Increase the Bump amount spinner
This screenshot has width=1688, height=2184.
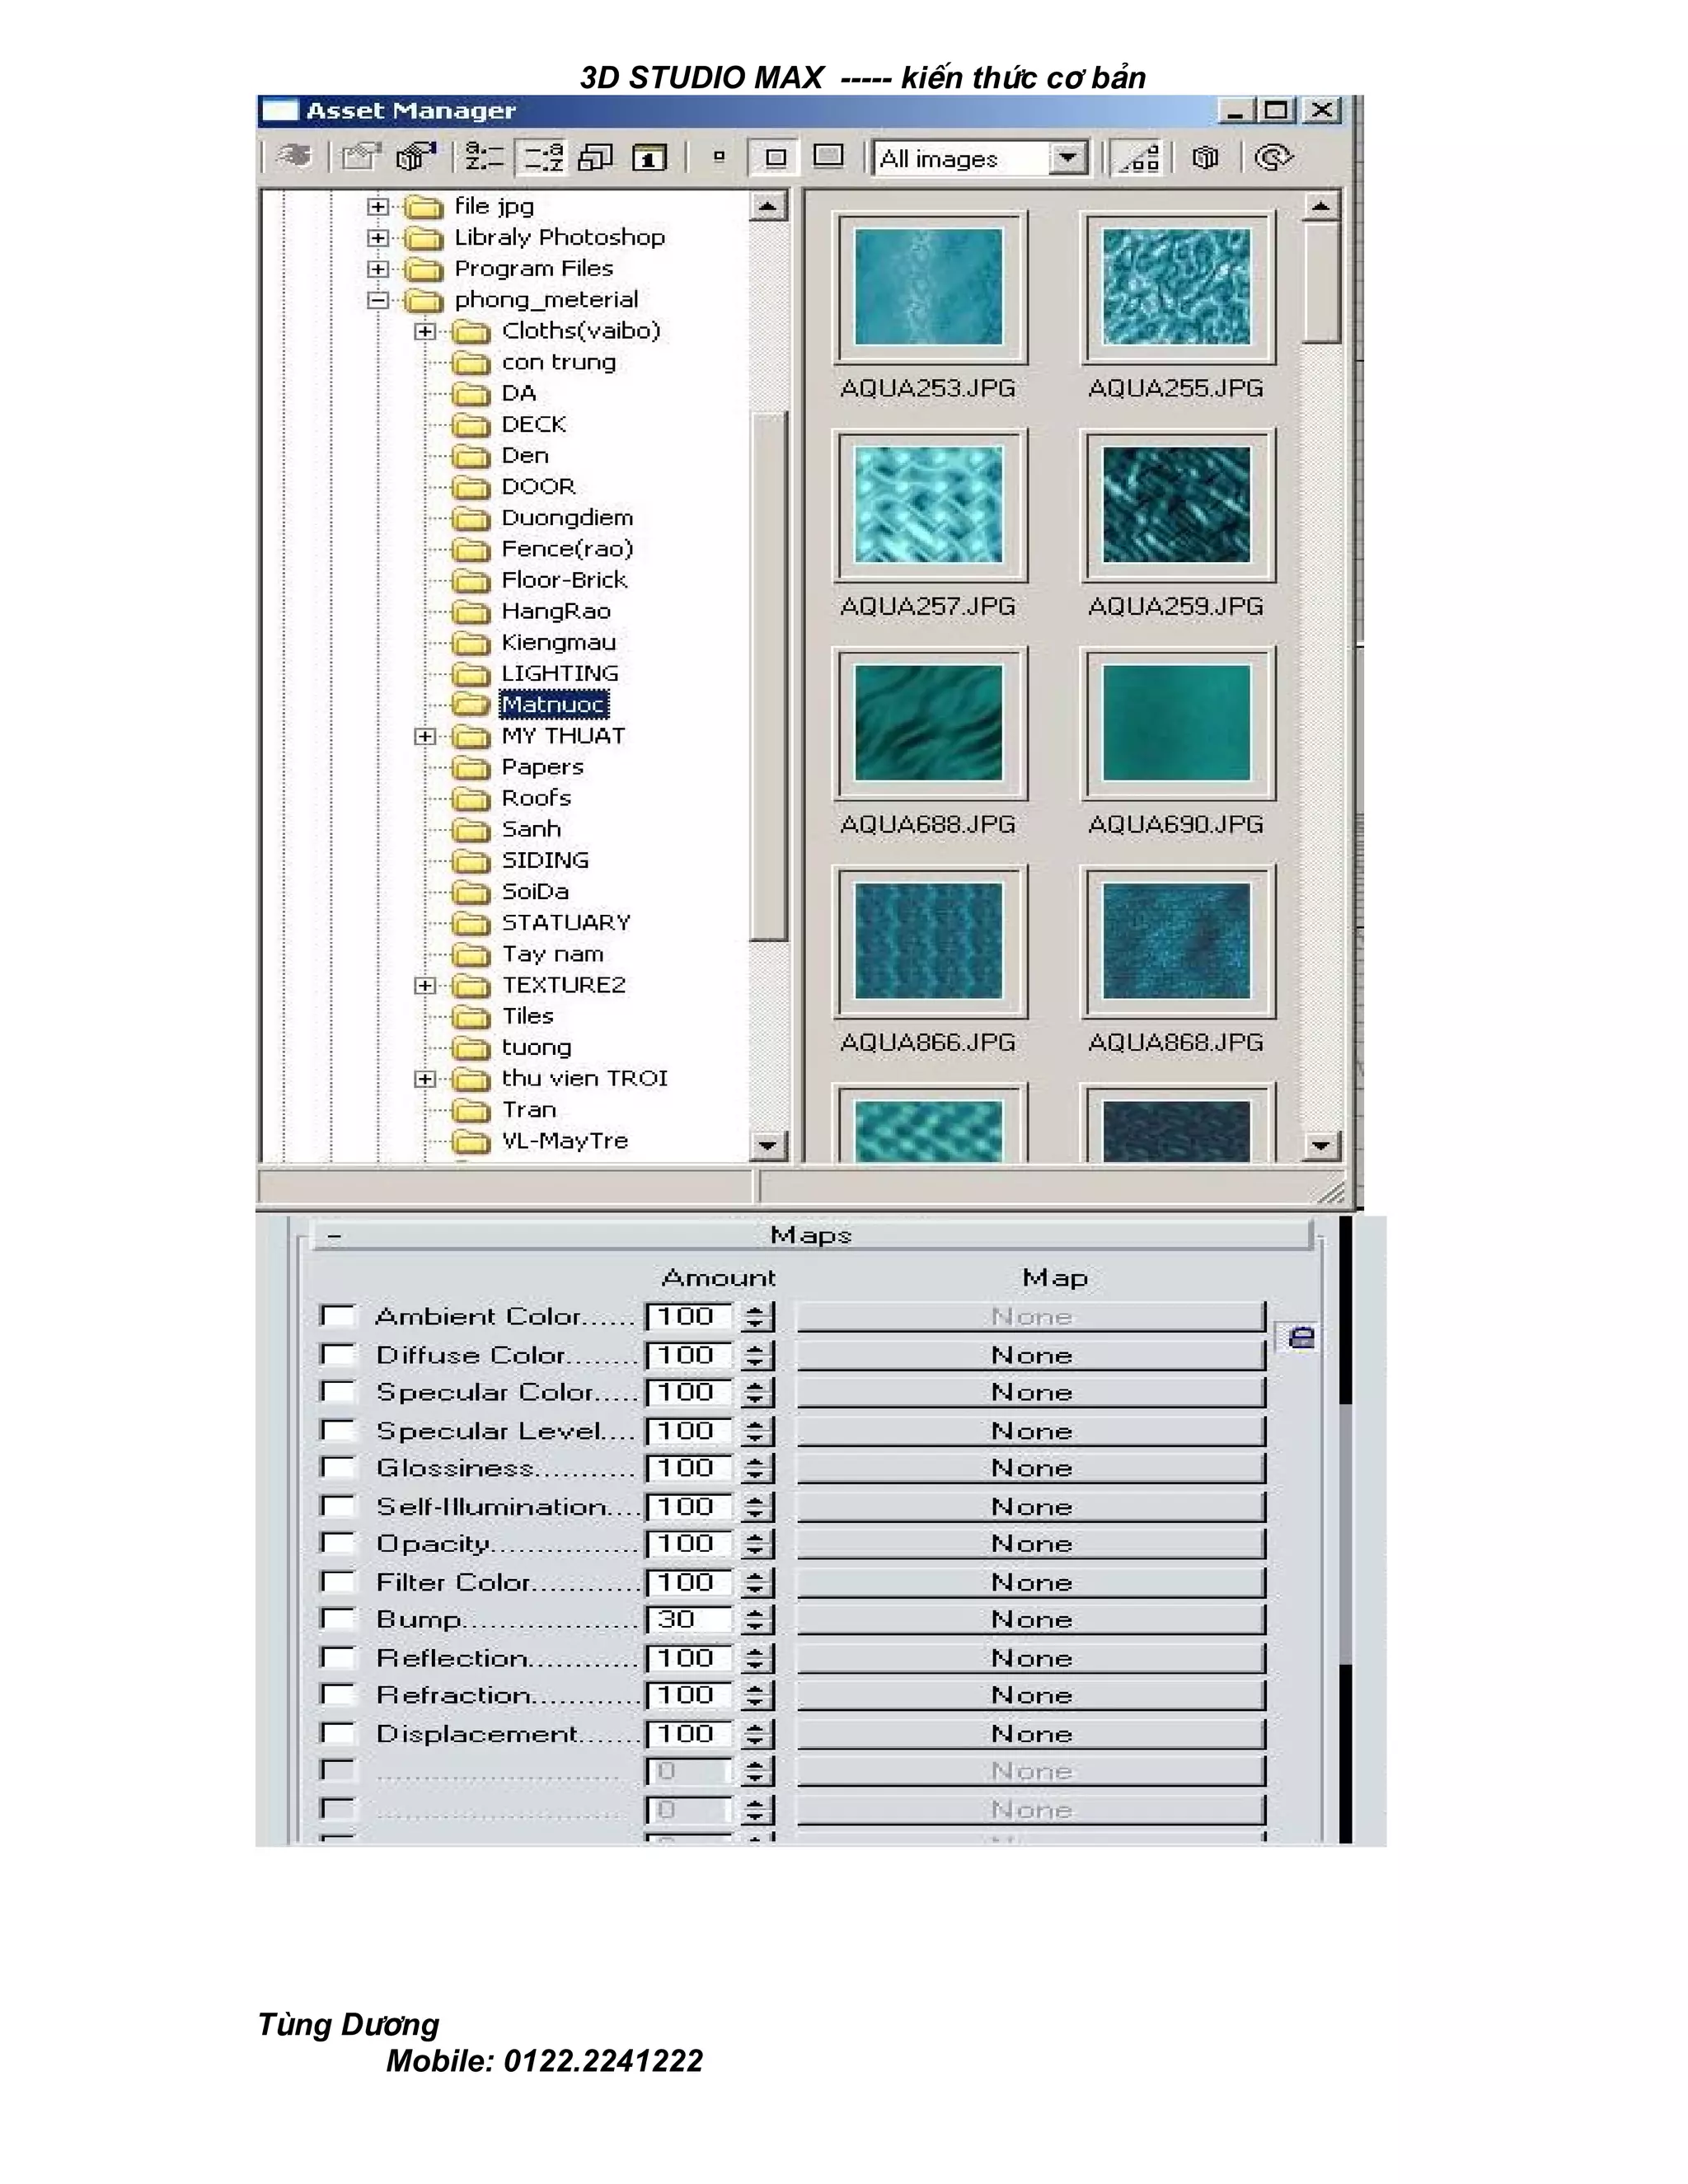pyautogui.click(x=755, y=1612)
